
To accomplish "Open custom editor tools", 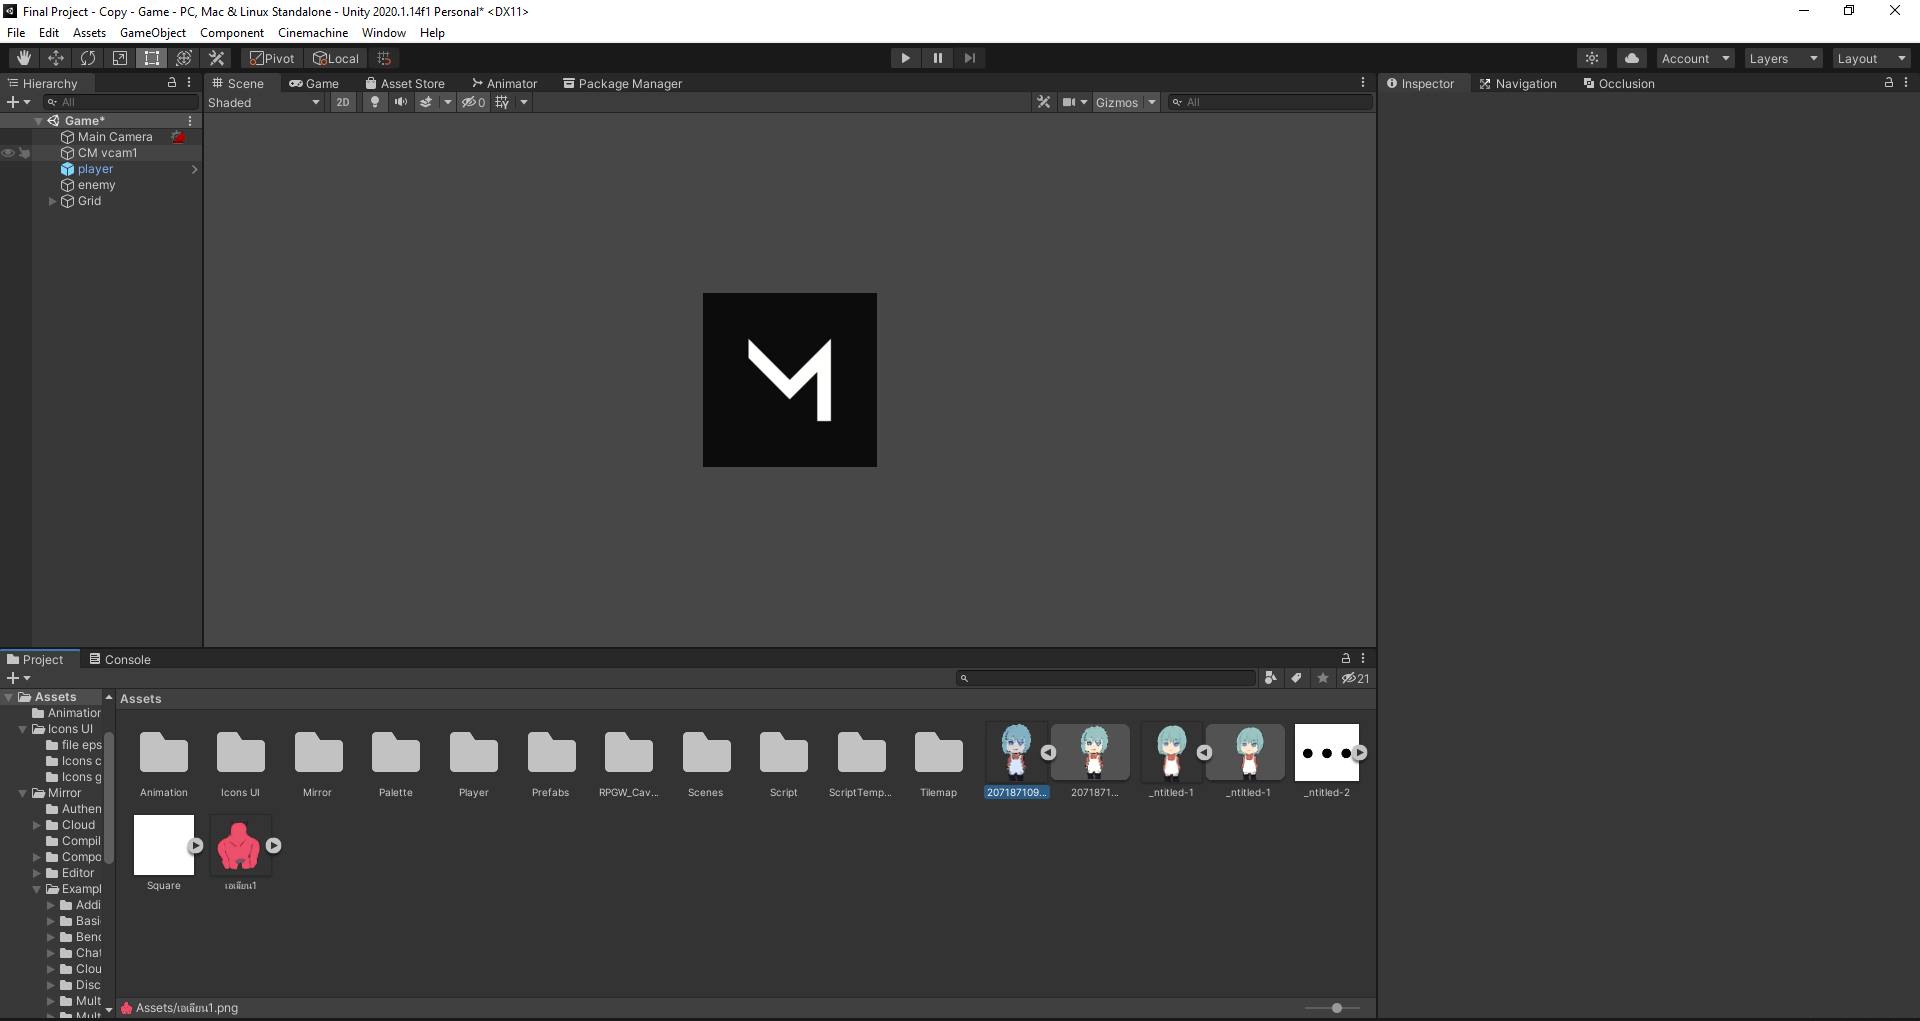I will 216,58.
